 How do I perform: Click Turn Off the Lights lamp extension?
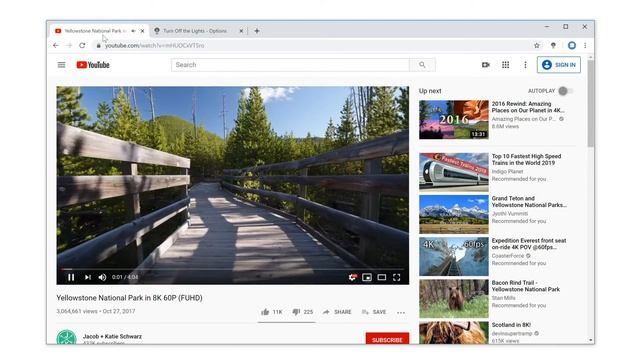tap(553, 45)
